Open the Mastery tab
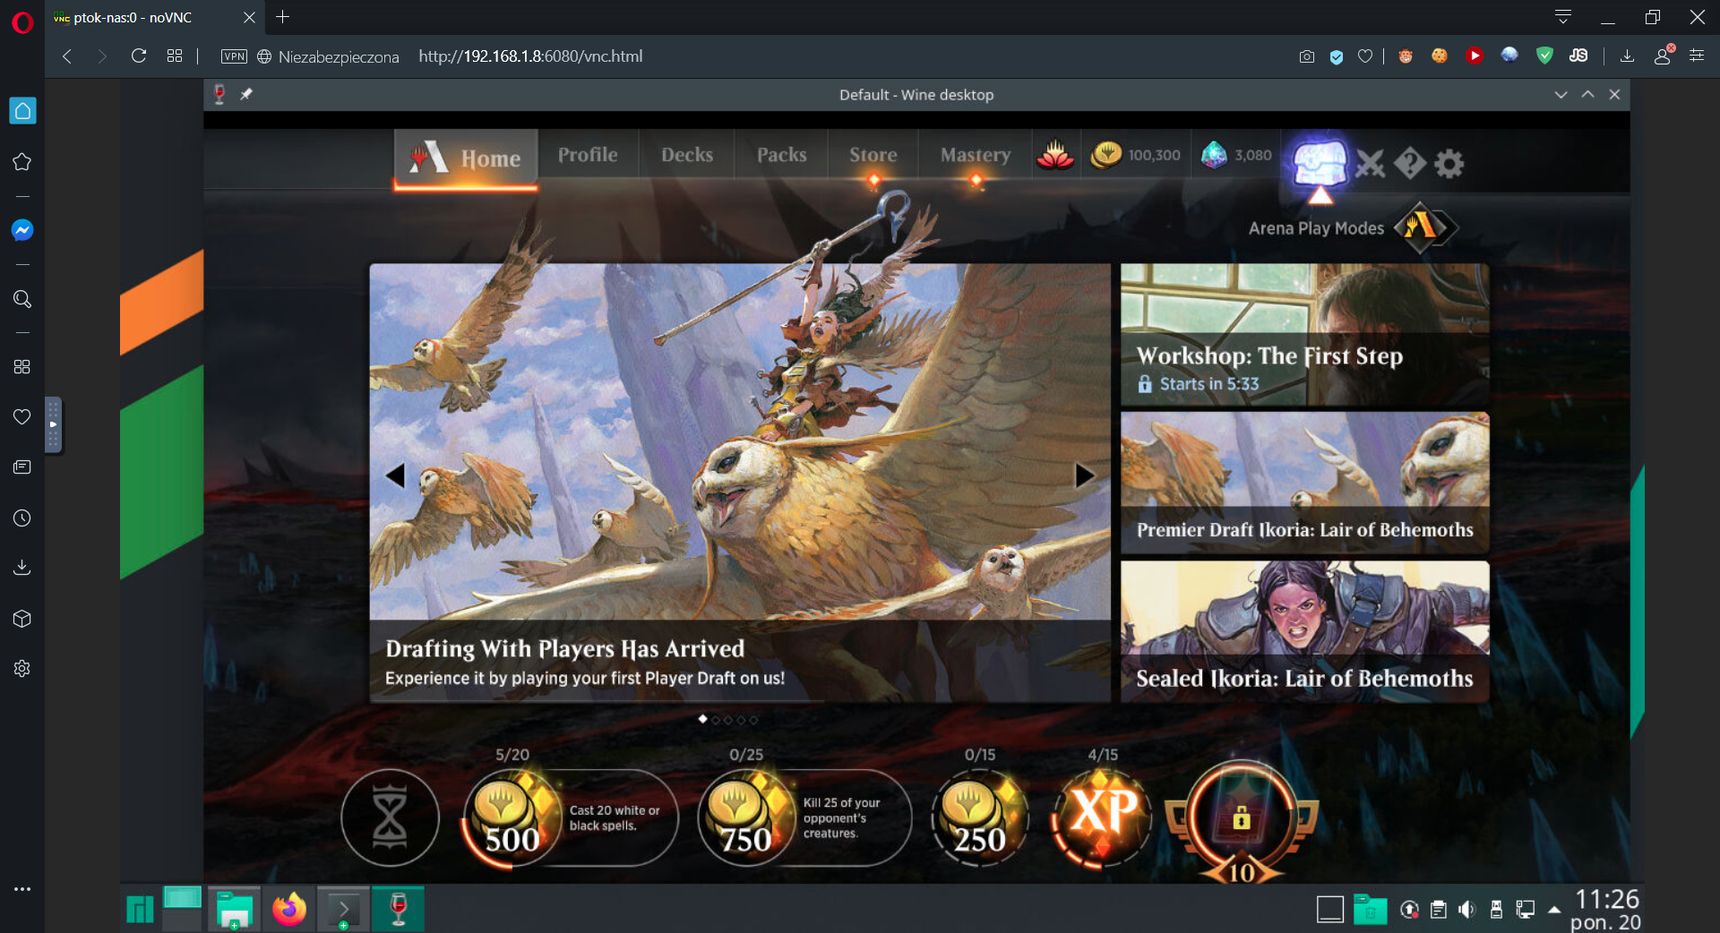 point(975,155)
